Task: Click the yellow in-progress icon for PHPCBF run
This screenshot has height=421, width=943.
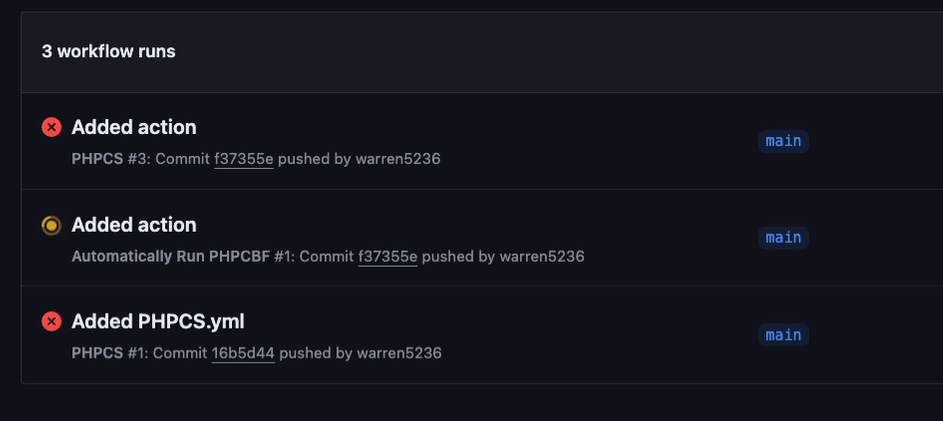Action: tap(52, 226)
